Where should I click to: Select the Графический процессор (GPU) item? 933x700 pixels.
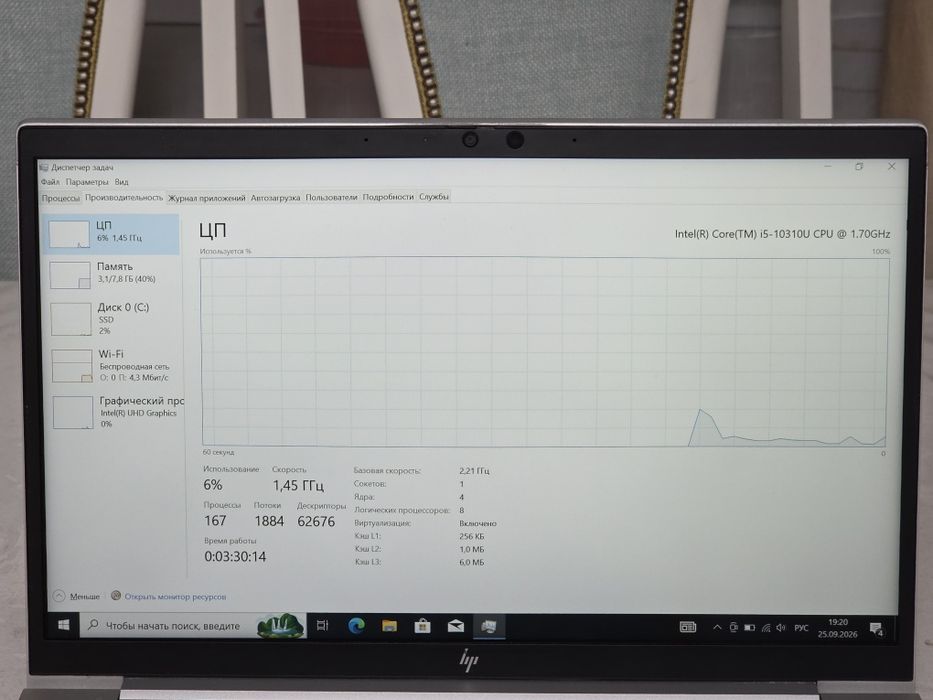(x=117, y=412)
